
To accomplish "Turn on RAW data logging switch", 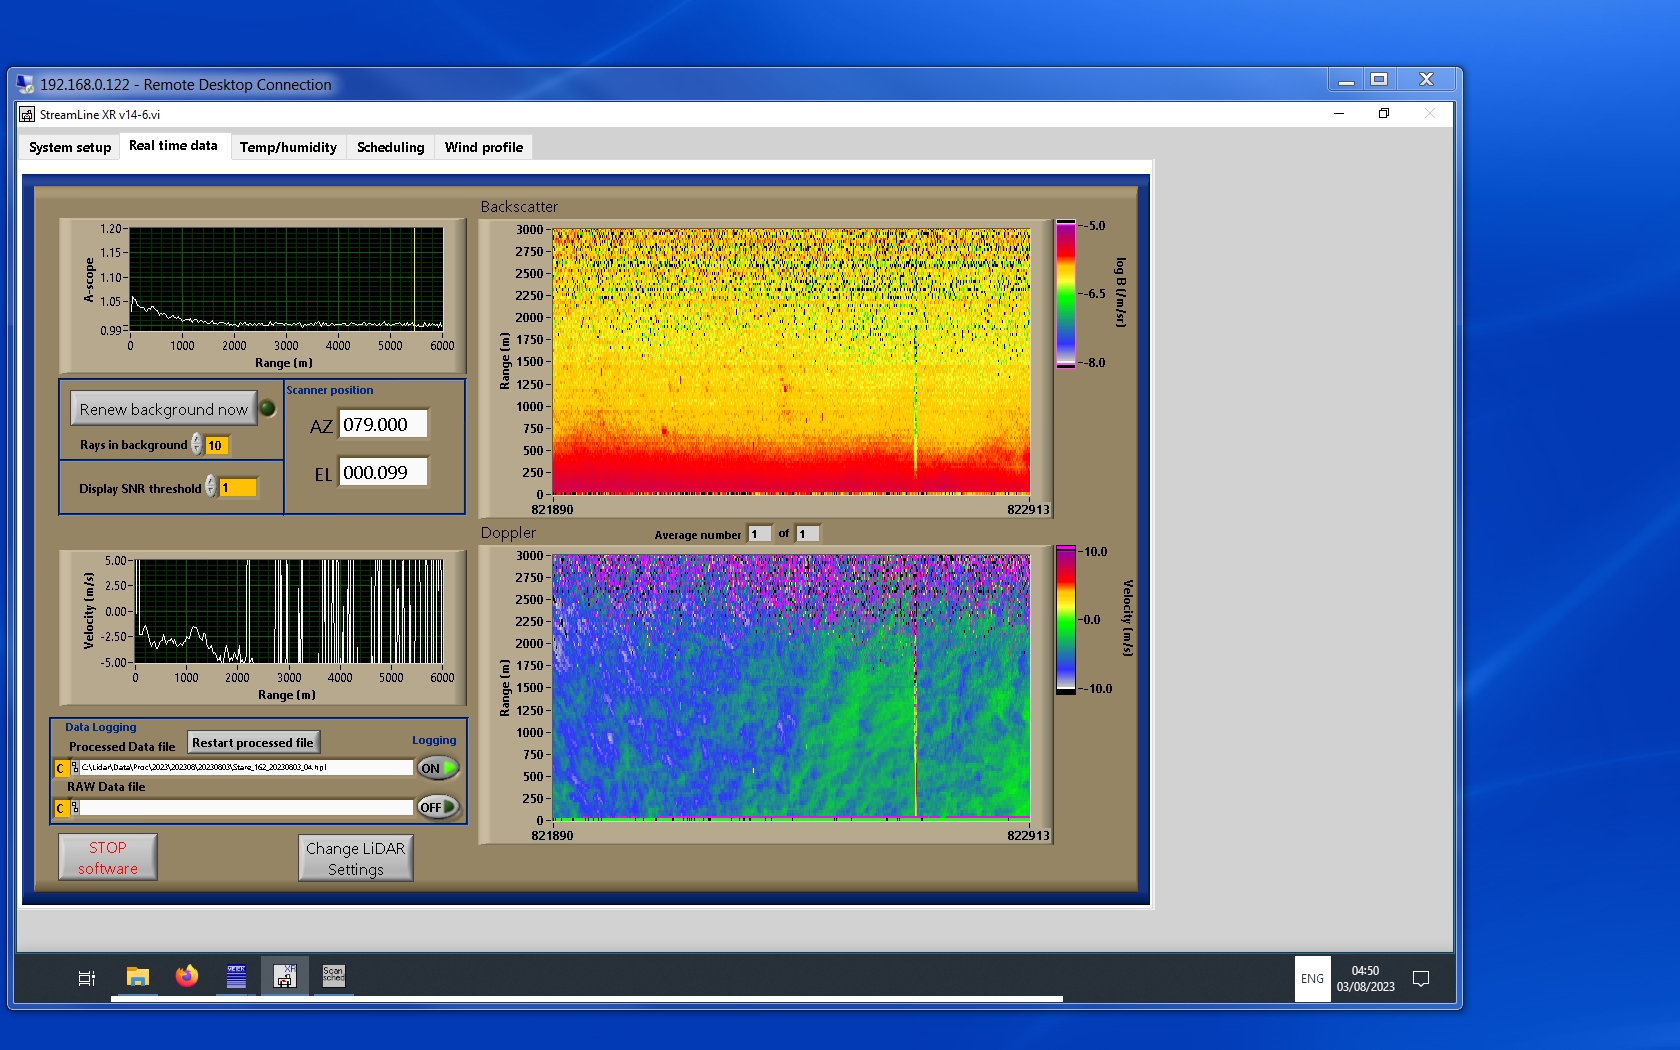I will point(438,807).
